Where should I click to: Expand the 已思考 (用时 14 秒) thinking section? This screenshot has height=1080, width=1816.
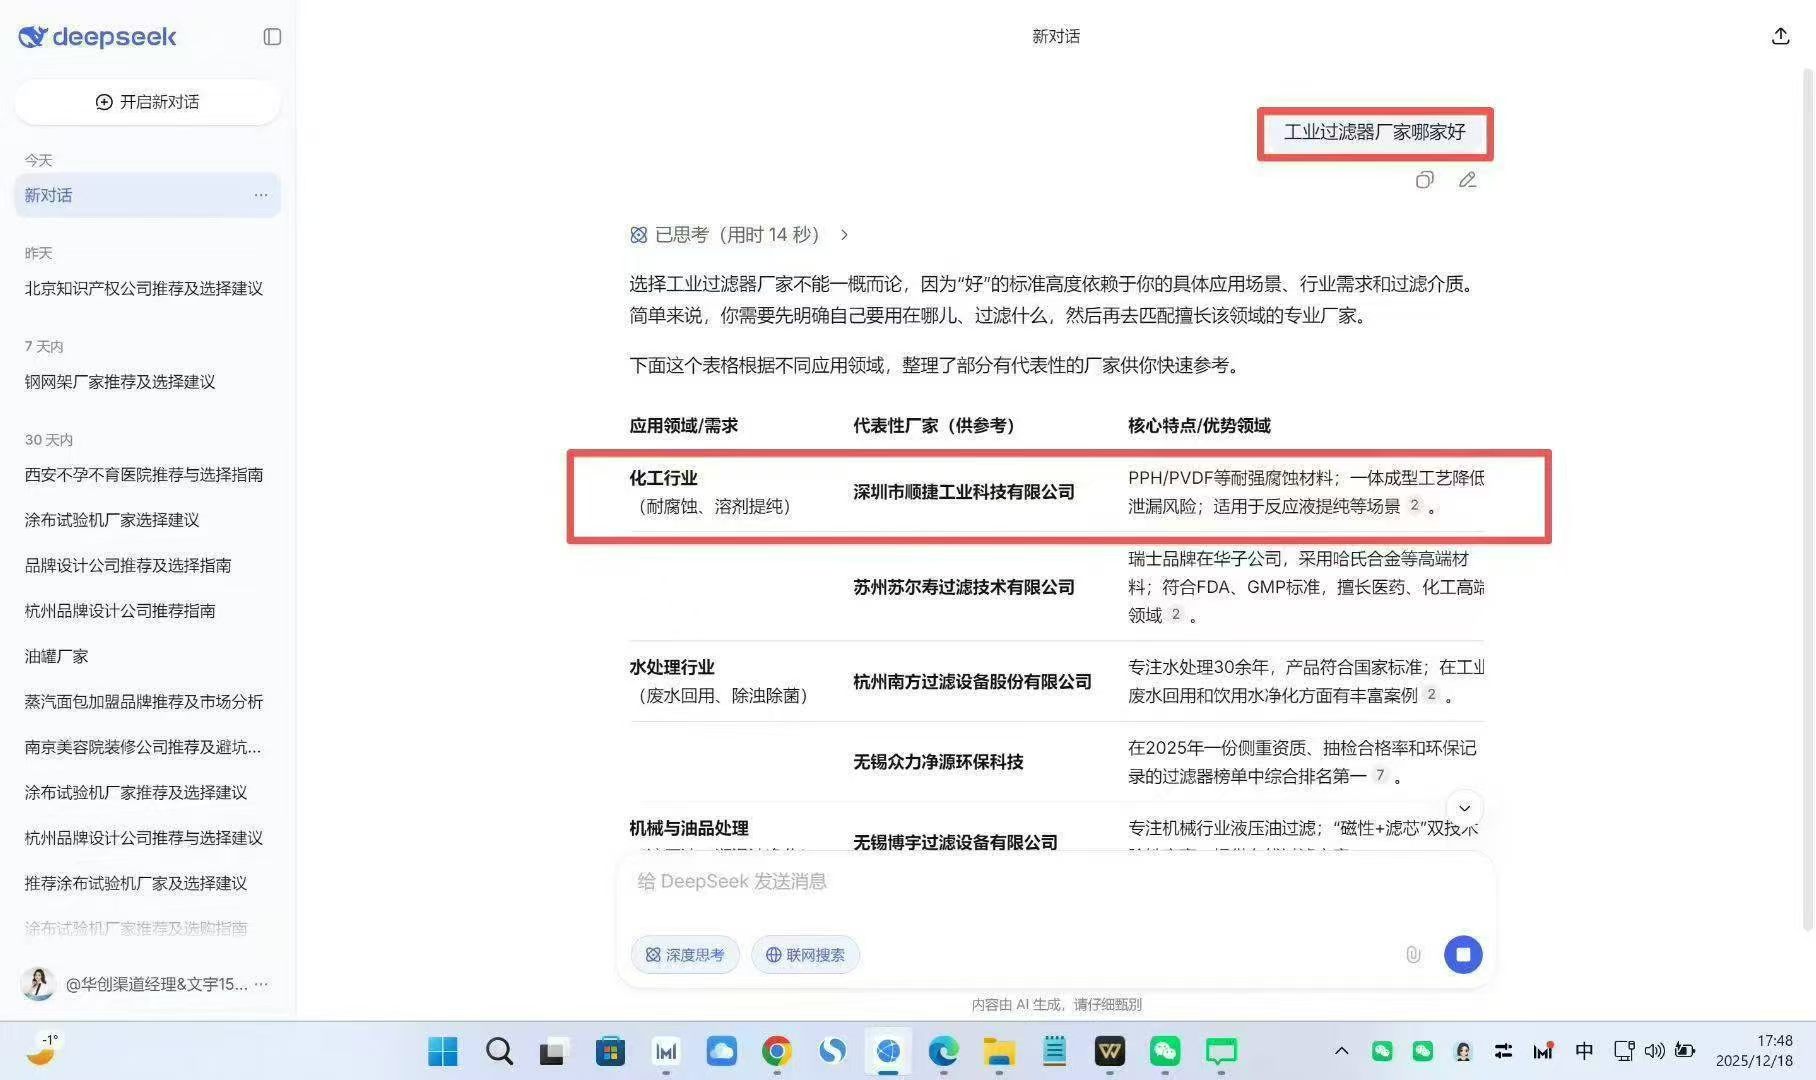(739, 235)
